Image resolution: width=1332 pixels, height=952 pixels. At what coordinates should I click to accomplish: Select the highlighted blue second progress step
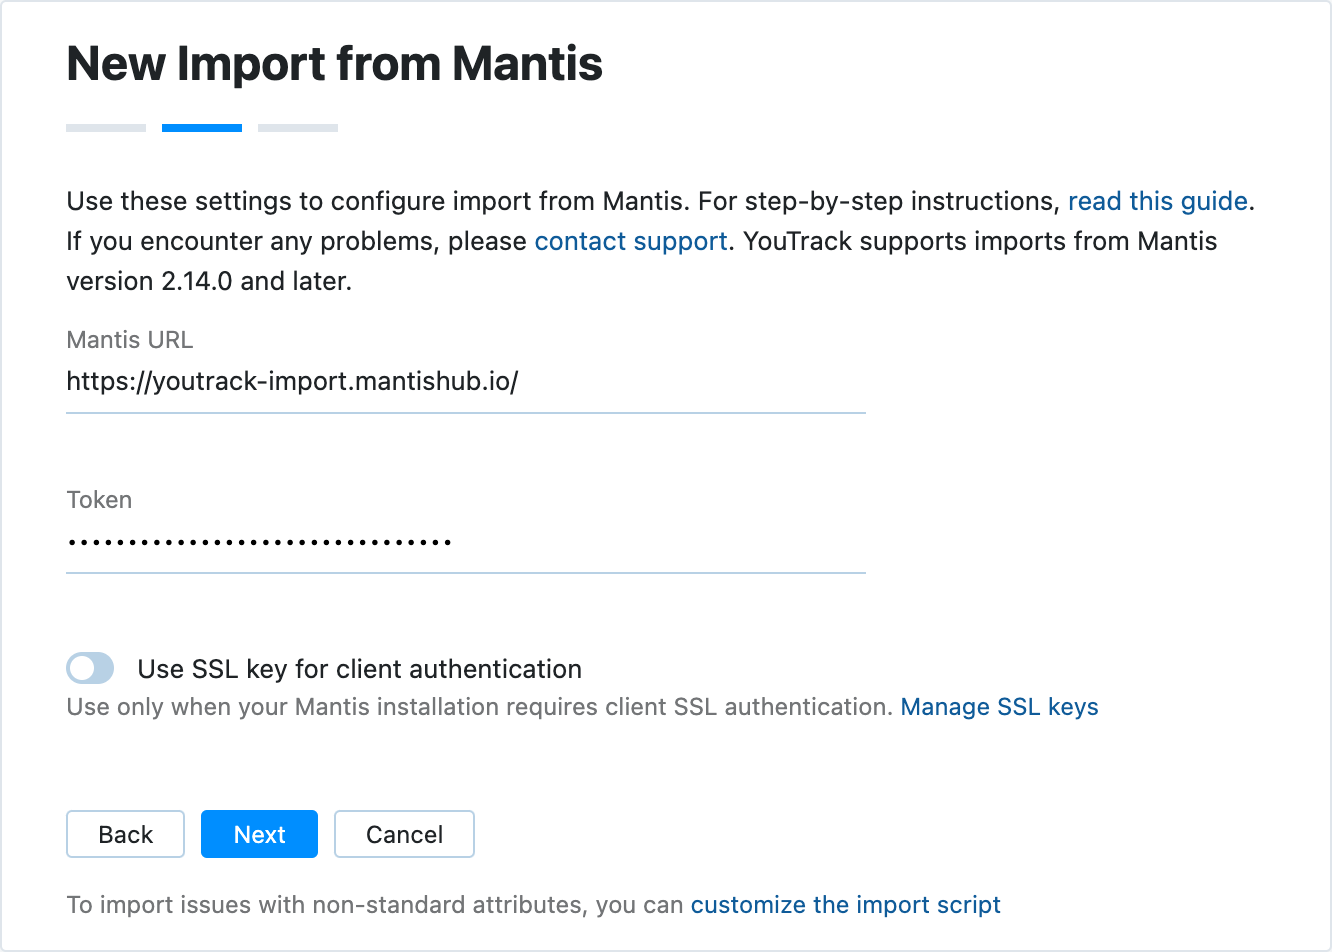[x=201, y=127]
